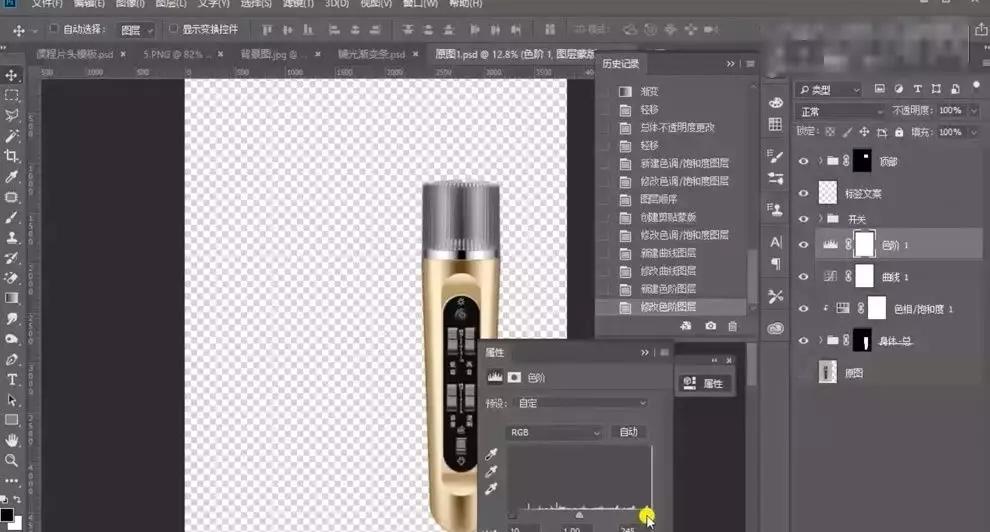Image resolution: width=990 pixels, height=532 pixels.
Task: Open the 预设 自定 dropdown
Action: point(582,403)
